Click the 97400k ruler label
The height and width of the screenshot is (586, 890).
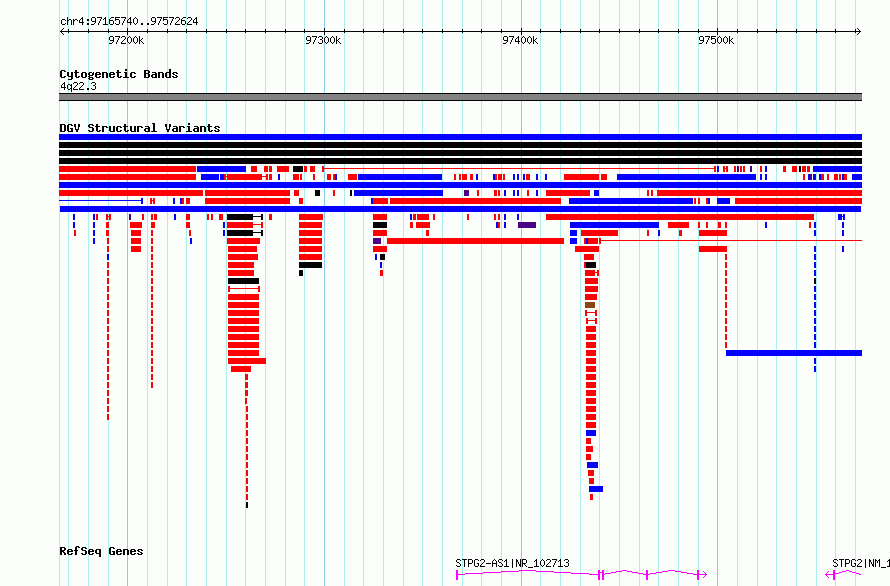point(520,40)
